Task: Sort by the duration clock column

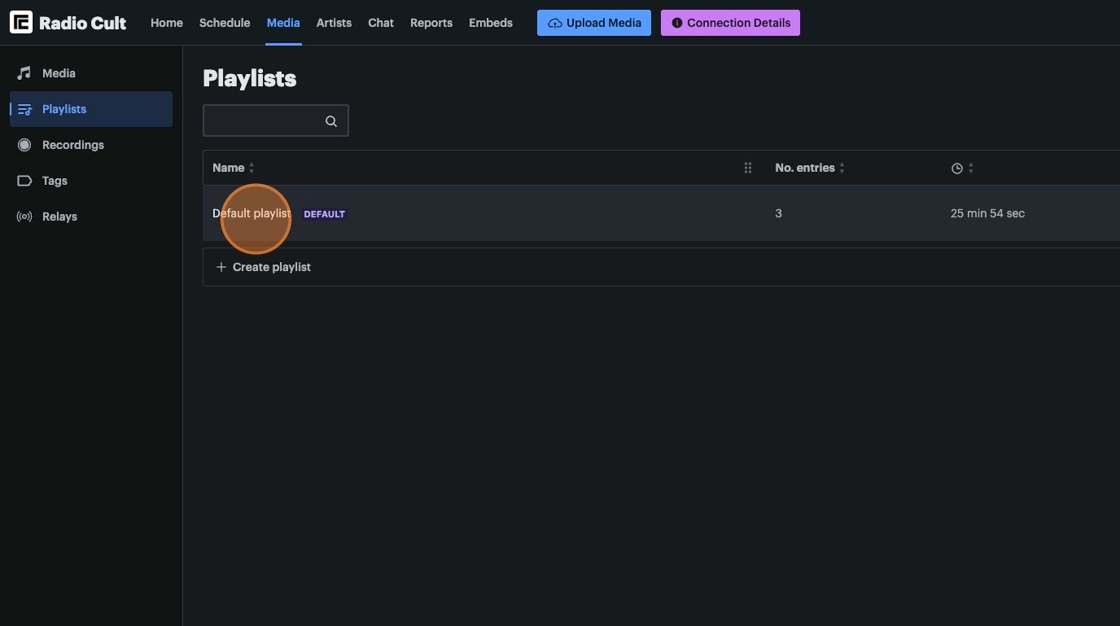Action: (x=962, y=168)
